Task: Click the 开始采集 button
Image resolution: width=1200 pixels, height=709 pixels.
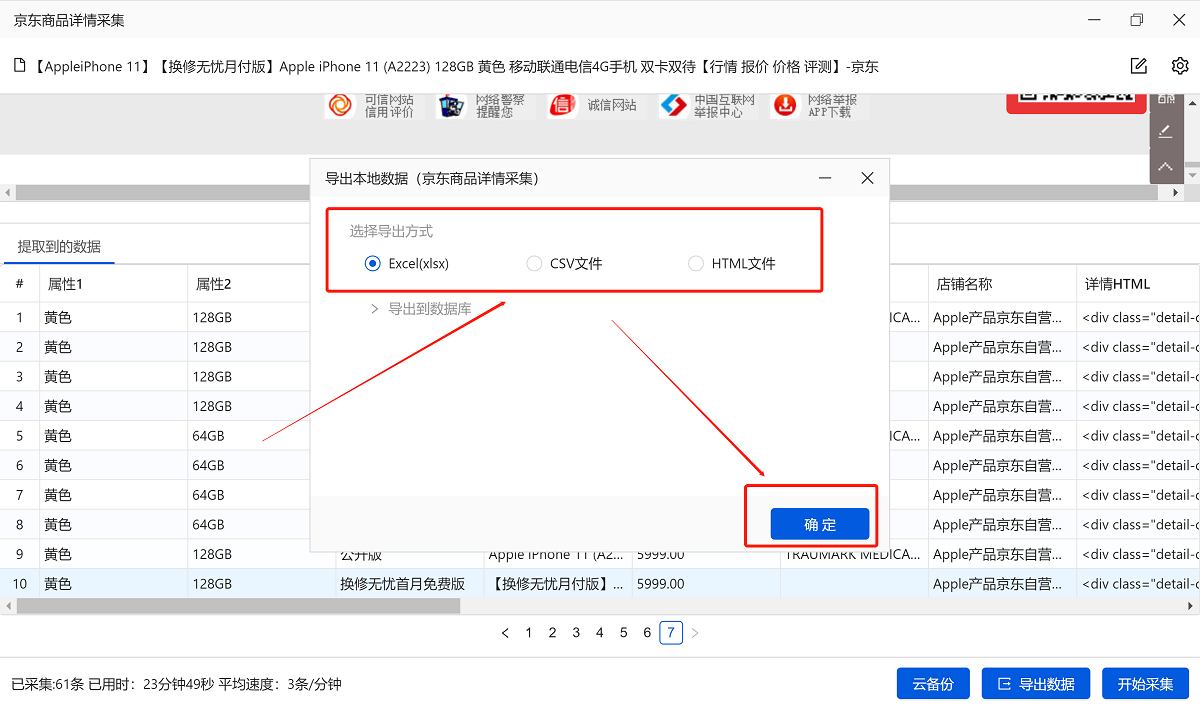Action: tap(1145, 684)
